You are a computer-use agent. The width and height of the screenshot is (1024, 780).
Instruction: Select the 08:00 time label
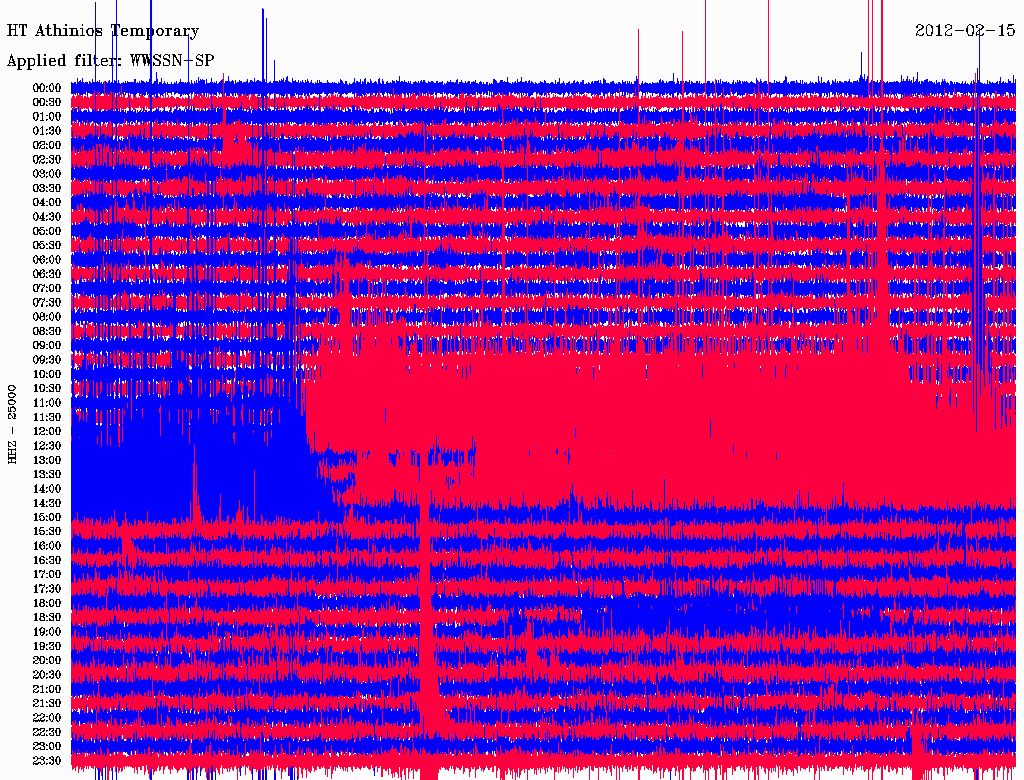tap(47, 317)
